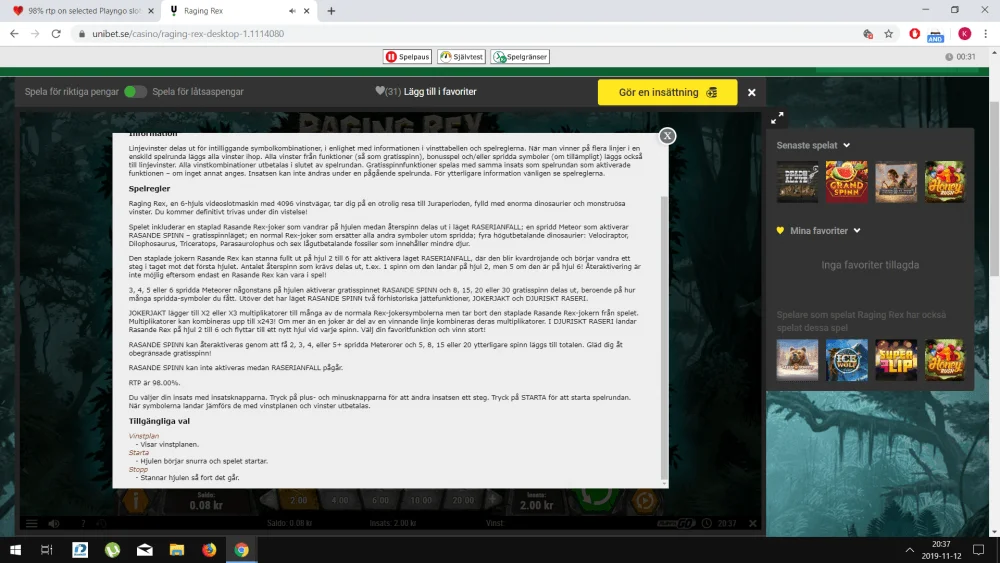Click the page vertical scrollbar
The width and height of the screenshot is (1000, 563).
pyautogui.click(x=995, y=188)
